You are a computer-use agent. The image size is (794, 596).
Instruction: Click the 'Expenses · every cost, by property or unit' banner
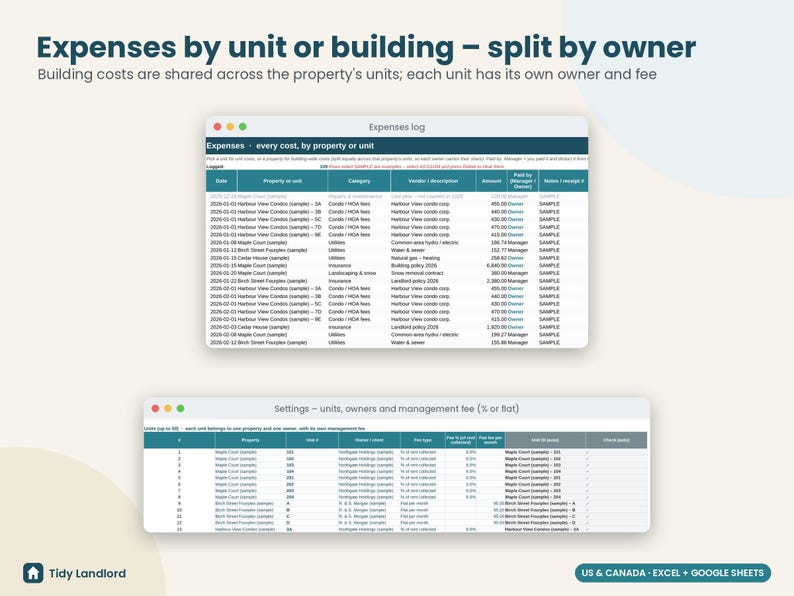click(397, 146)
